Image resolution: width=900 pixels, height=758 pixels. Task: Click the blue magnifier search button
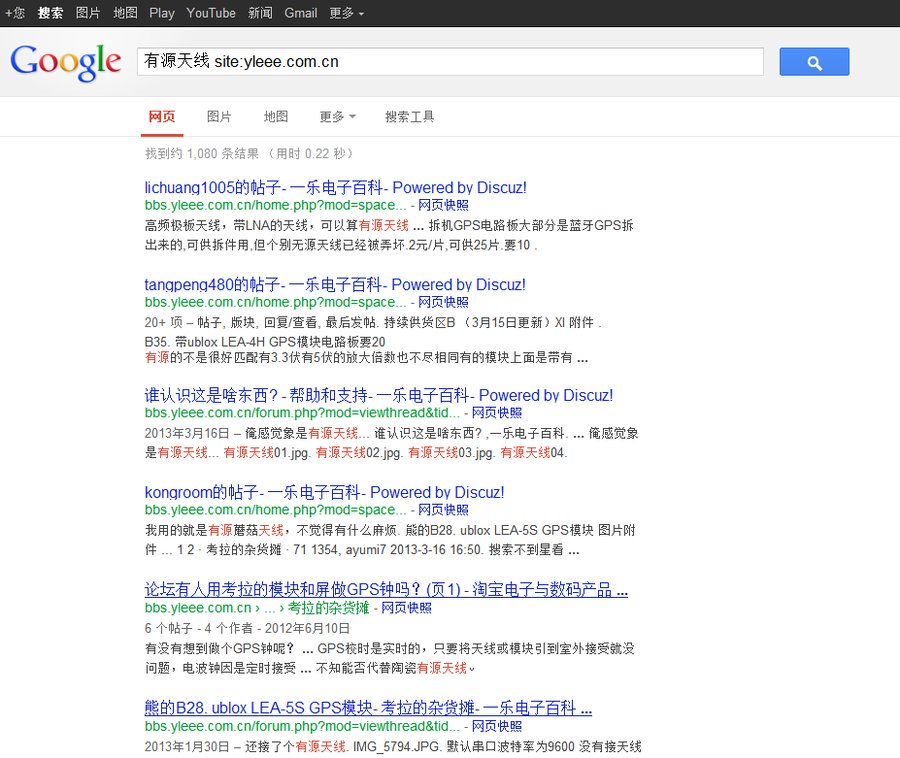(813, 61)
